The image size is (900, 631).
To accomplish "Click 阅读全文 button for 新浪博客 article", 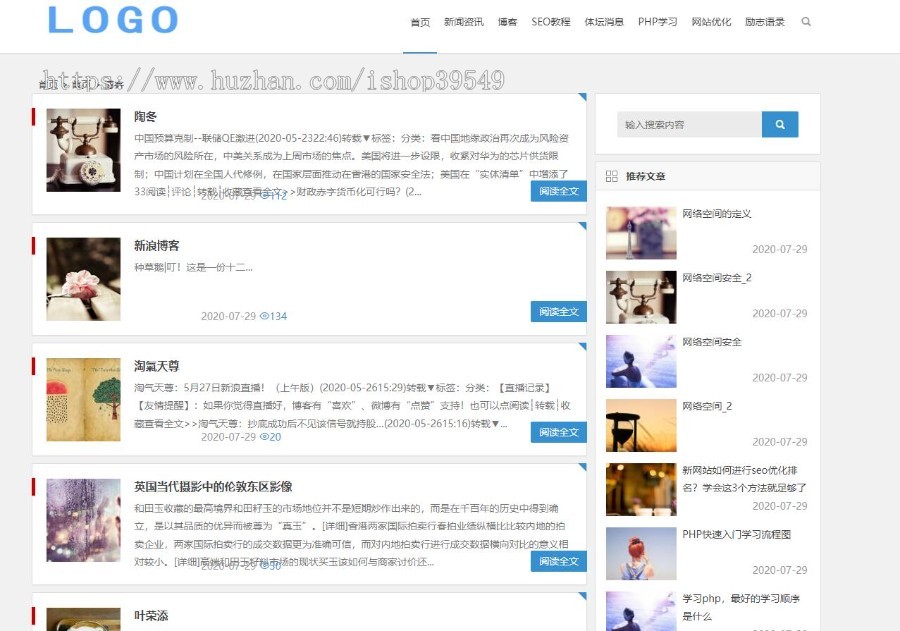I will pyautogui.click(x=558, y=312).
